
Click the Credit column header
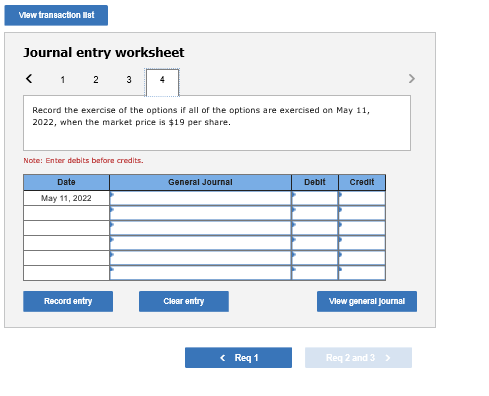362,182
